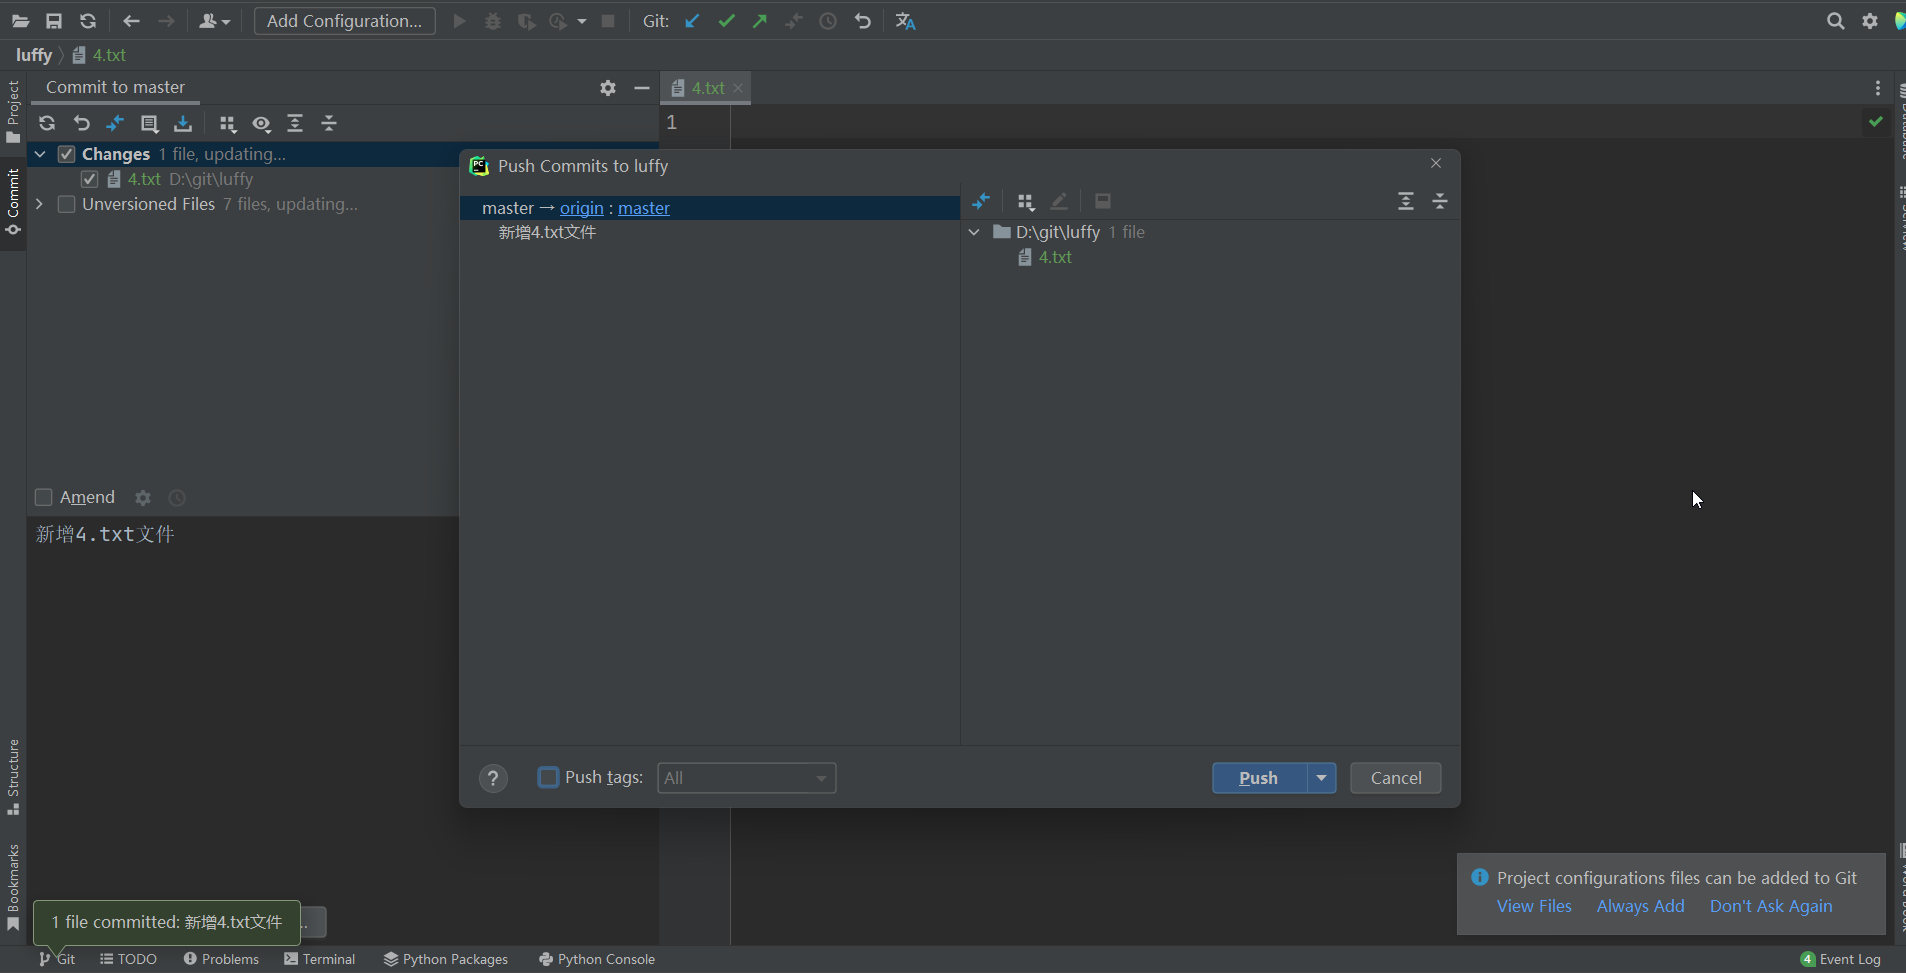Open Python Packages tool window tab

446,959
